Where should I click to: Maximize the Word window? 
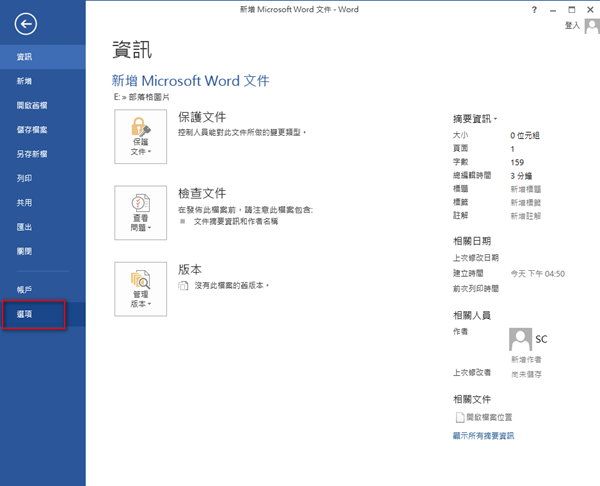tap(572, 10)
